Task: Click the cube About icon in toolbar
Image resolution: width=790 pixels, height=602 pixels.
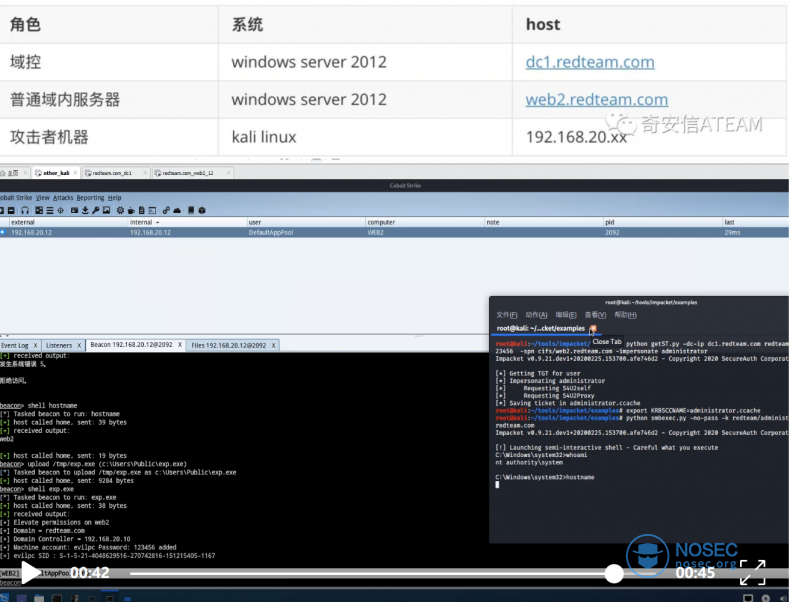Action: coord(202,210)
